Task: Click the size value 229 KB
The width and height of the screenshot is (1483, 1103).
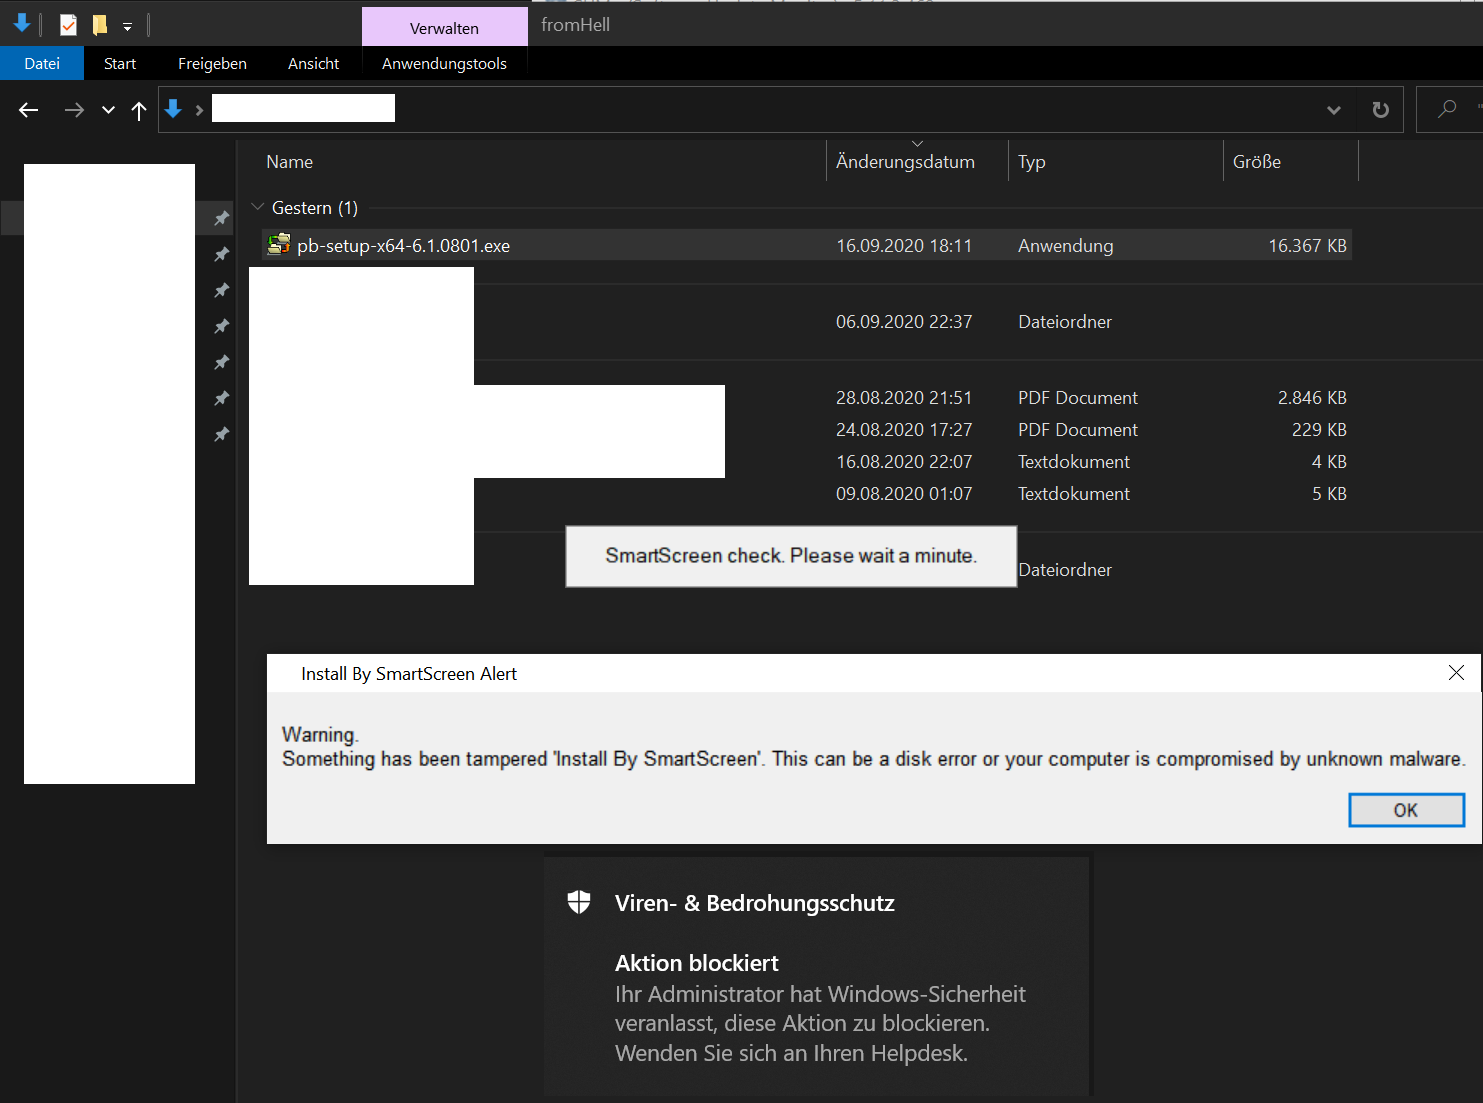Action: pos(1319,430)
